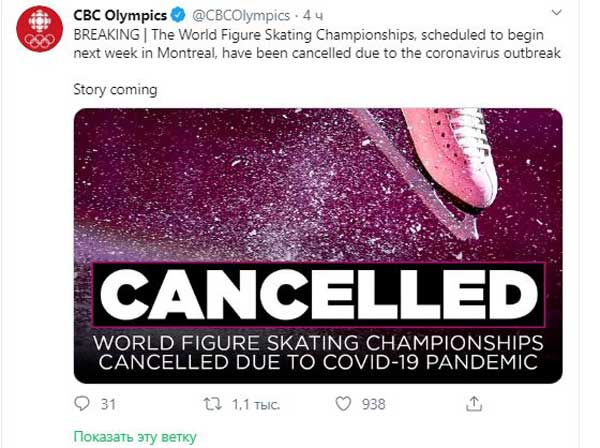600x448 pixels.
Task: Open the CBC Olympics display name
Action: click(x=120, y=16)
